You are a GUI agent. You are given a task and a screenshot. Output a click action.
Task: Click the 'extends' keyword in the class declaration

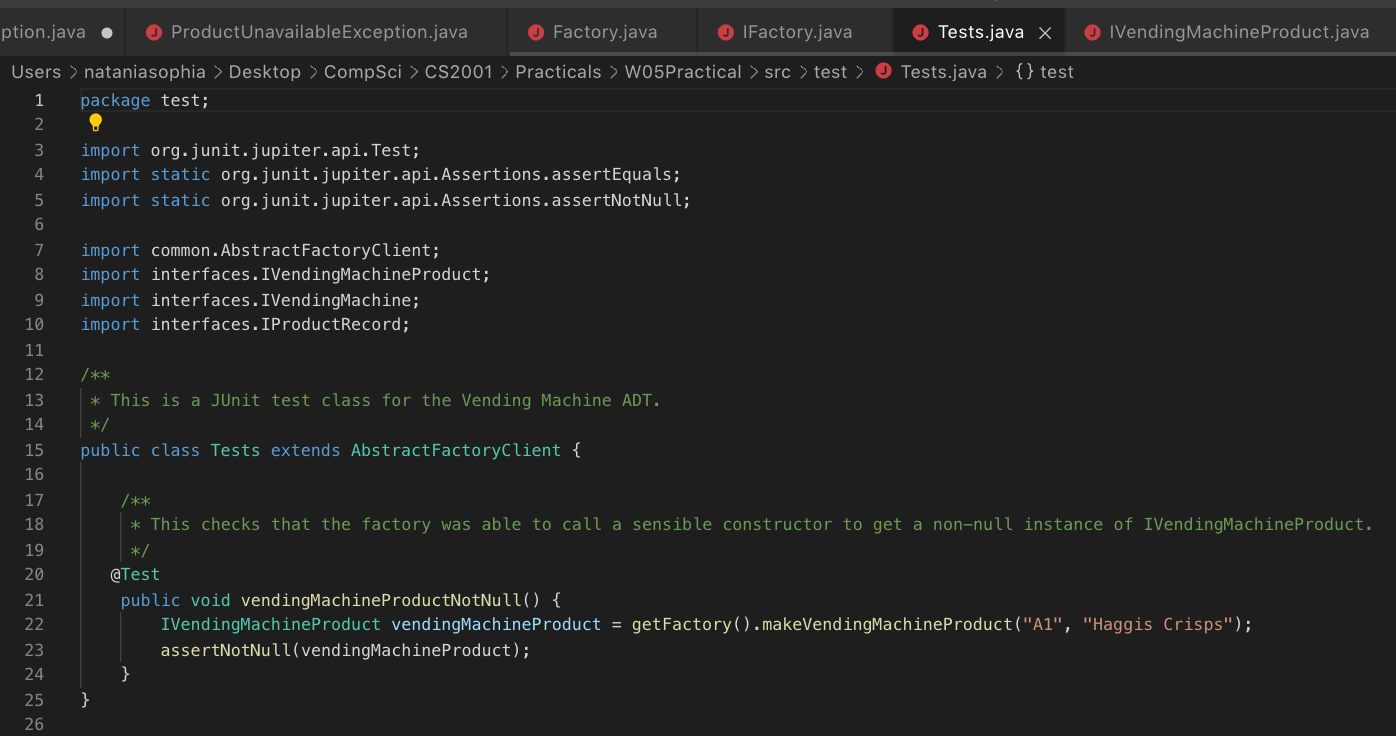(306, 450)
